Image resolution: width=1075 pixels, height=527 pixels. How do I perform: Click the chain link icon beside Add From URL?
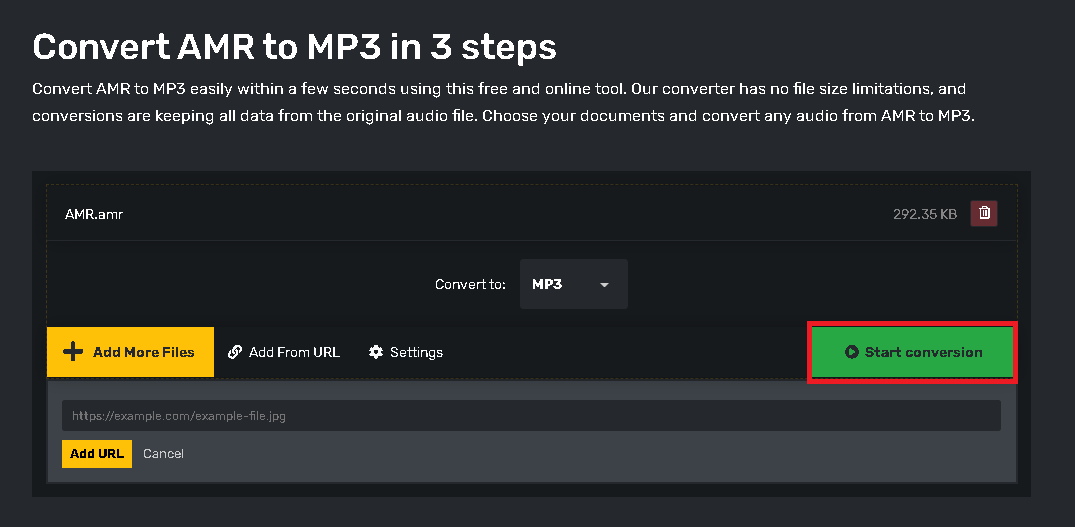tap(235, 352)
